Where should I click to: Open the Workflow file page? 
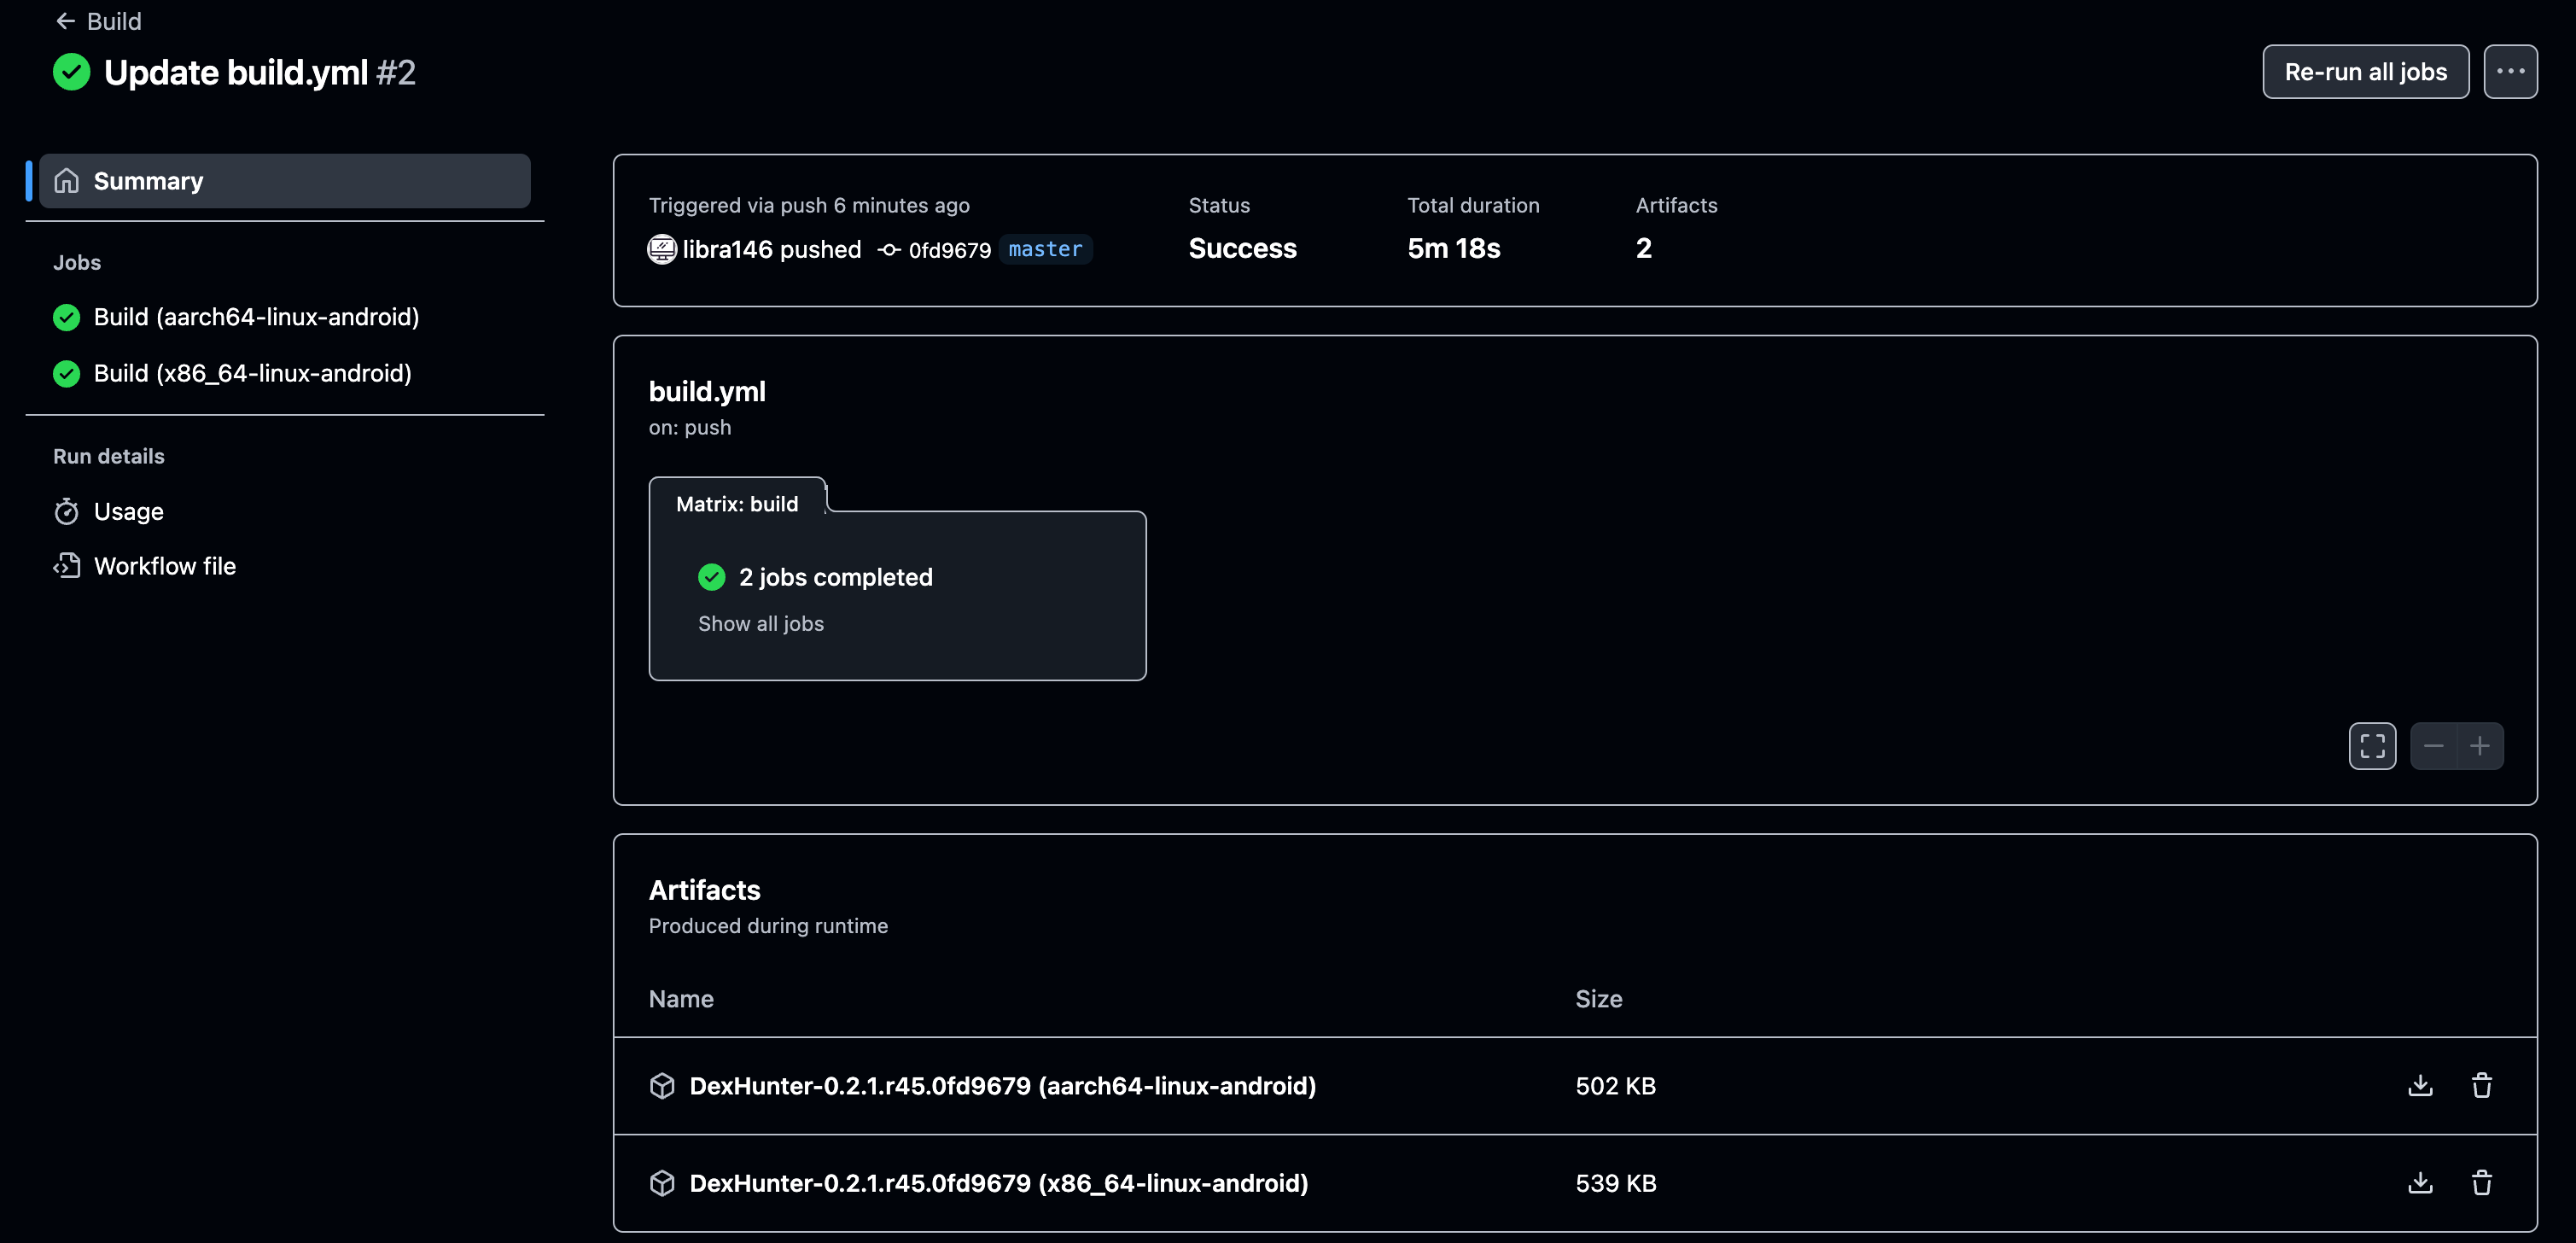[x=164, y=566]
